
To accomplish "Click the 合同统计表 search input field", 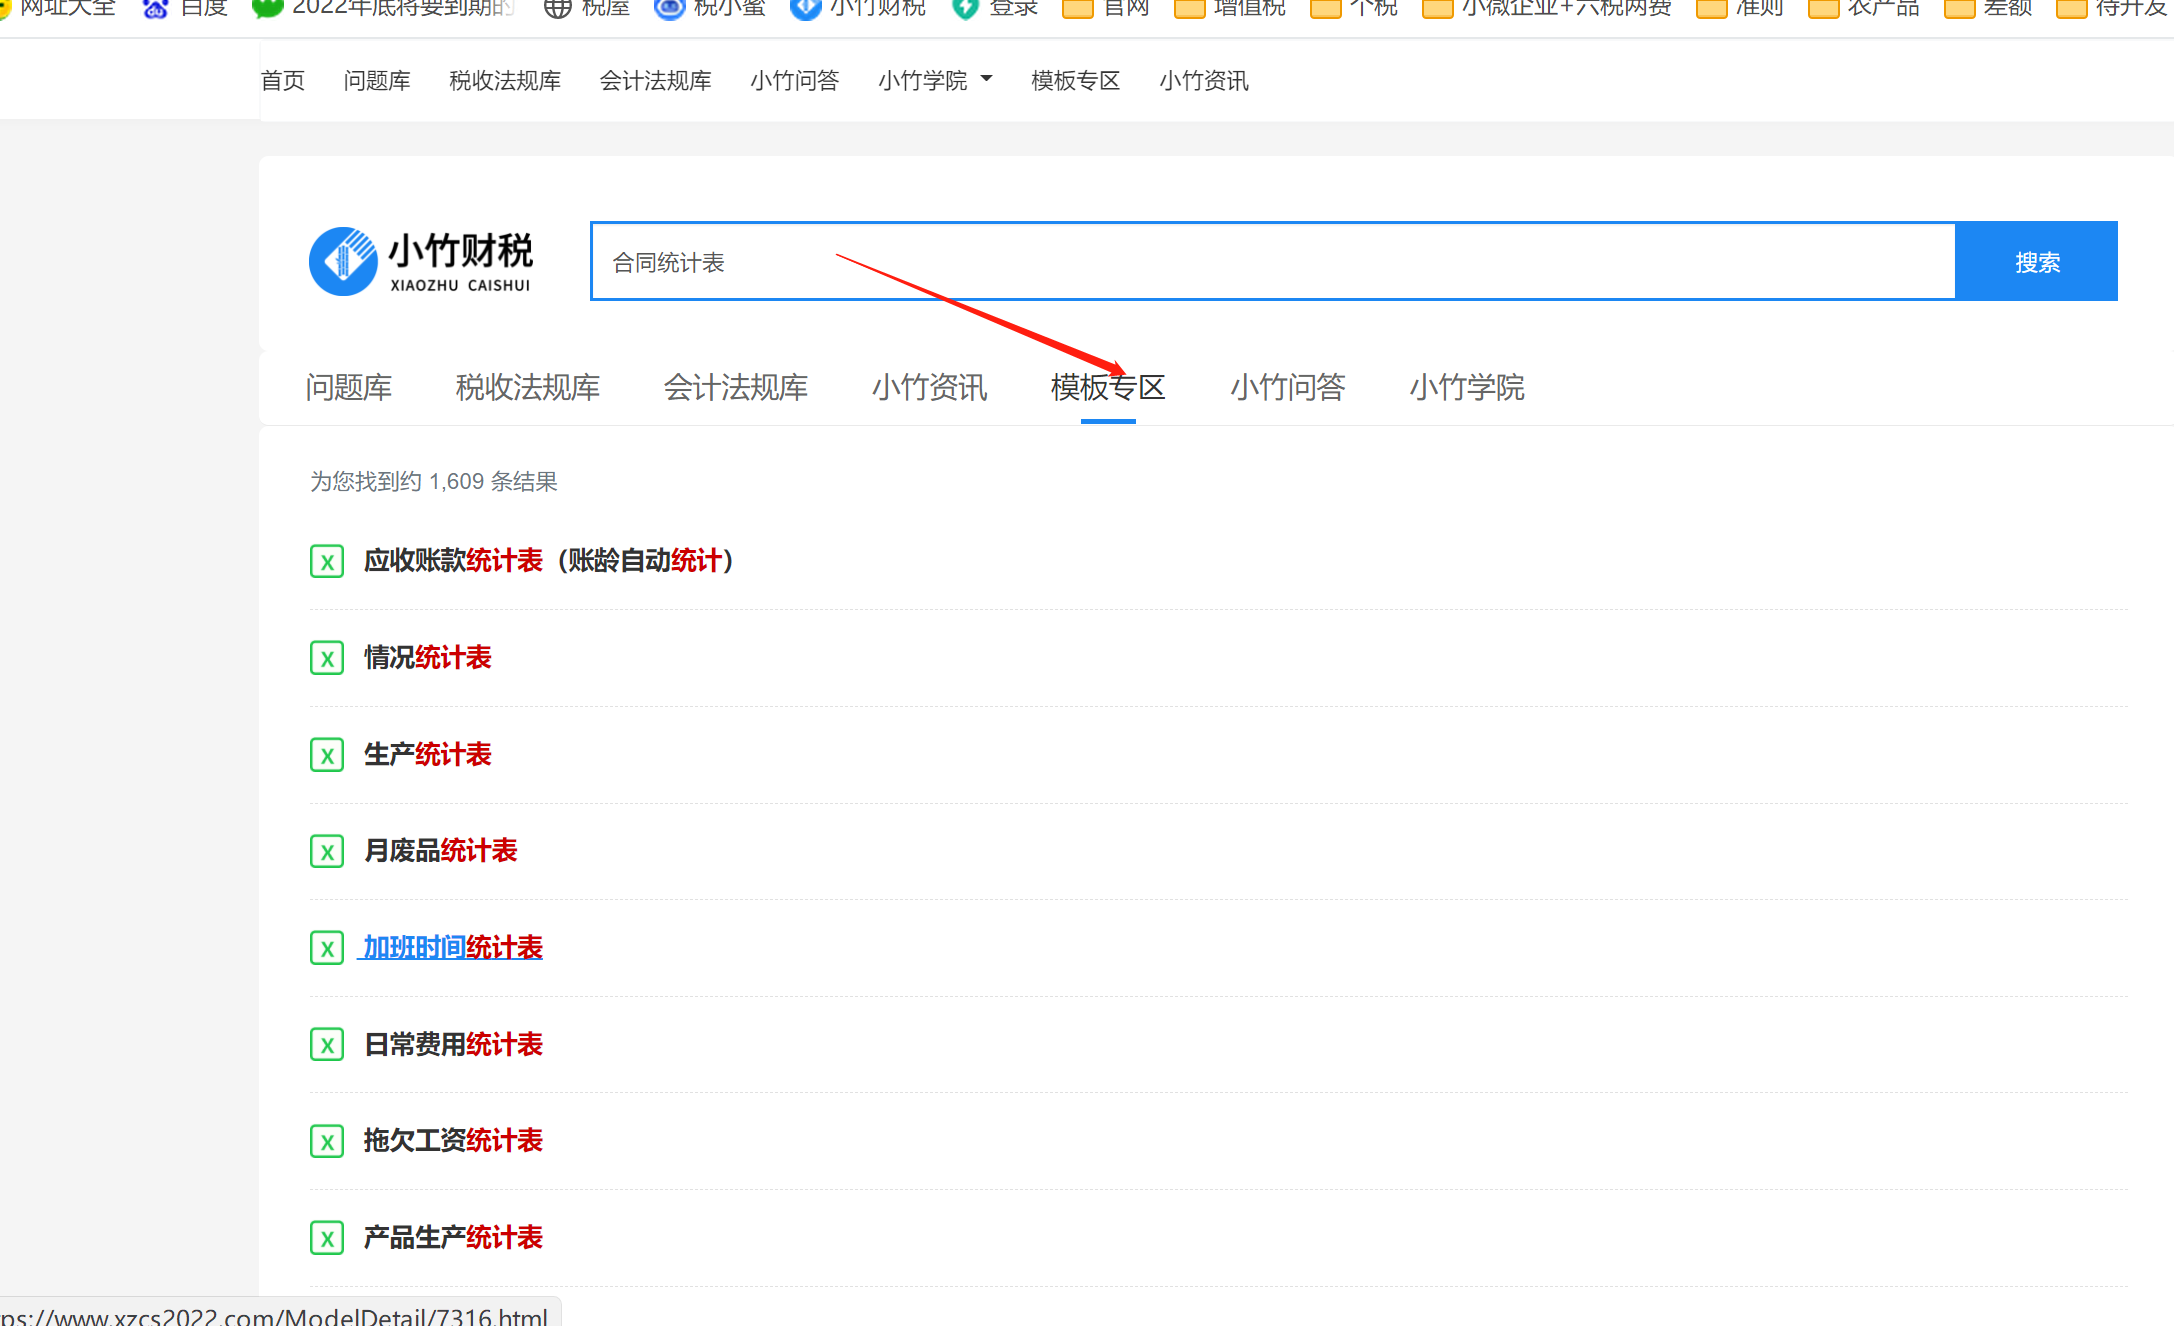I will click(x=1270, y=262).
